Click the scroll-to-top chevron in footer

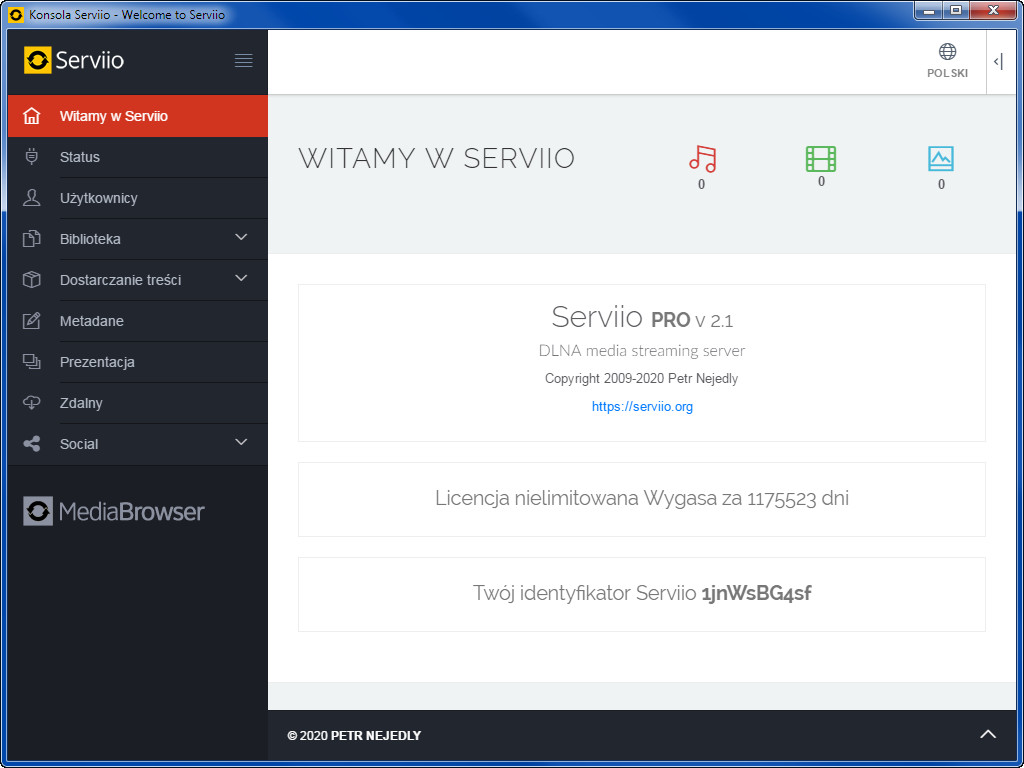tap(988, 735)
